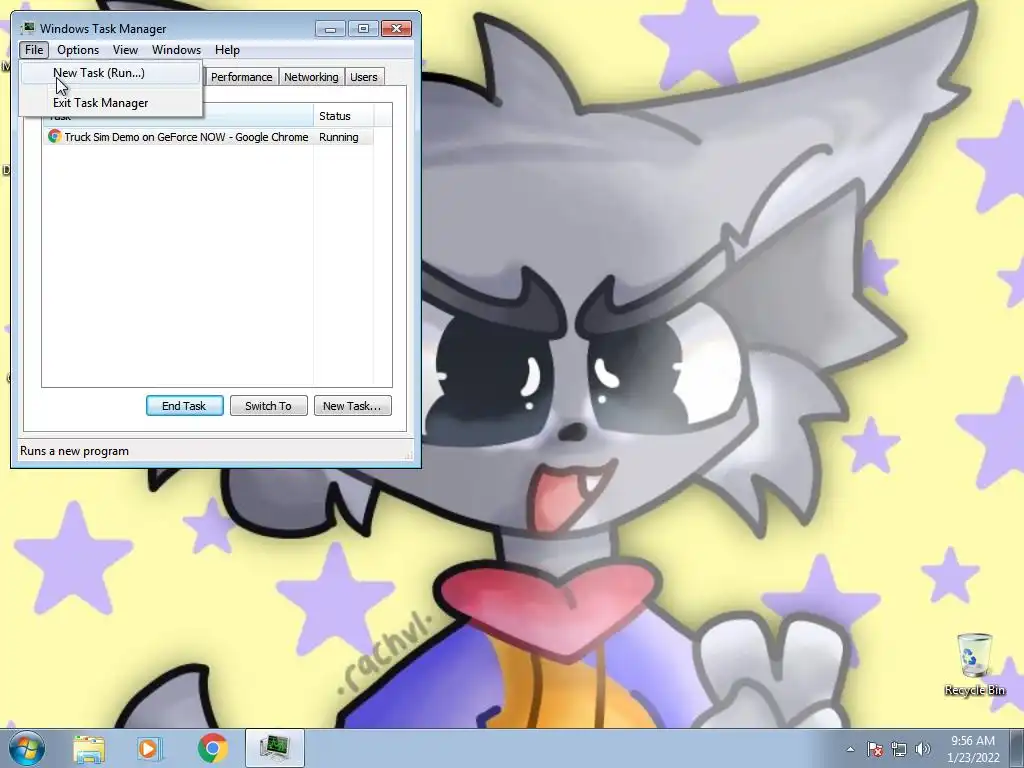Close the Task Manager window
Viewport: 1024px width, 768px height.
click(x=396, y=29)
